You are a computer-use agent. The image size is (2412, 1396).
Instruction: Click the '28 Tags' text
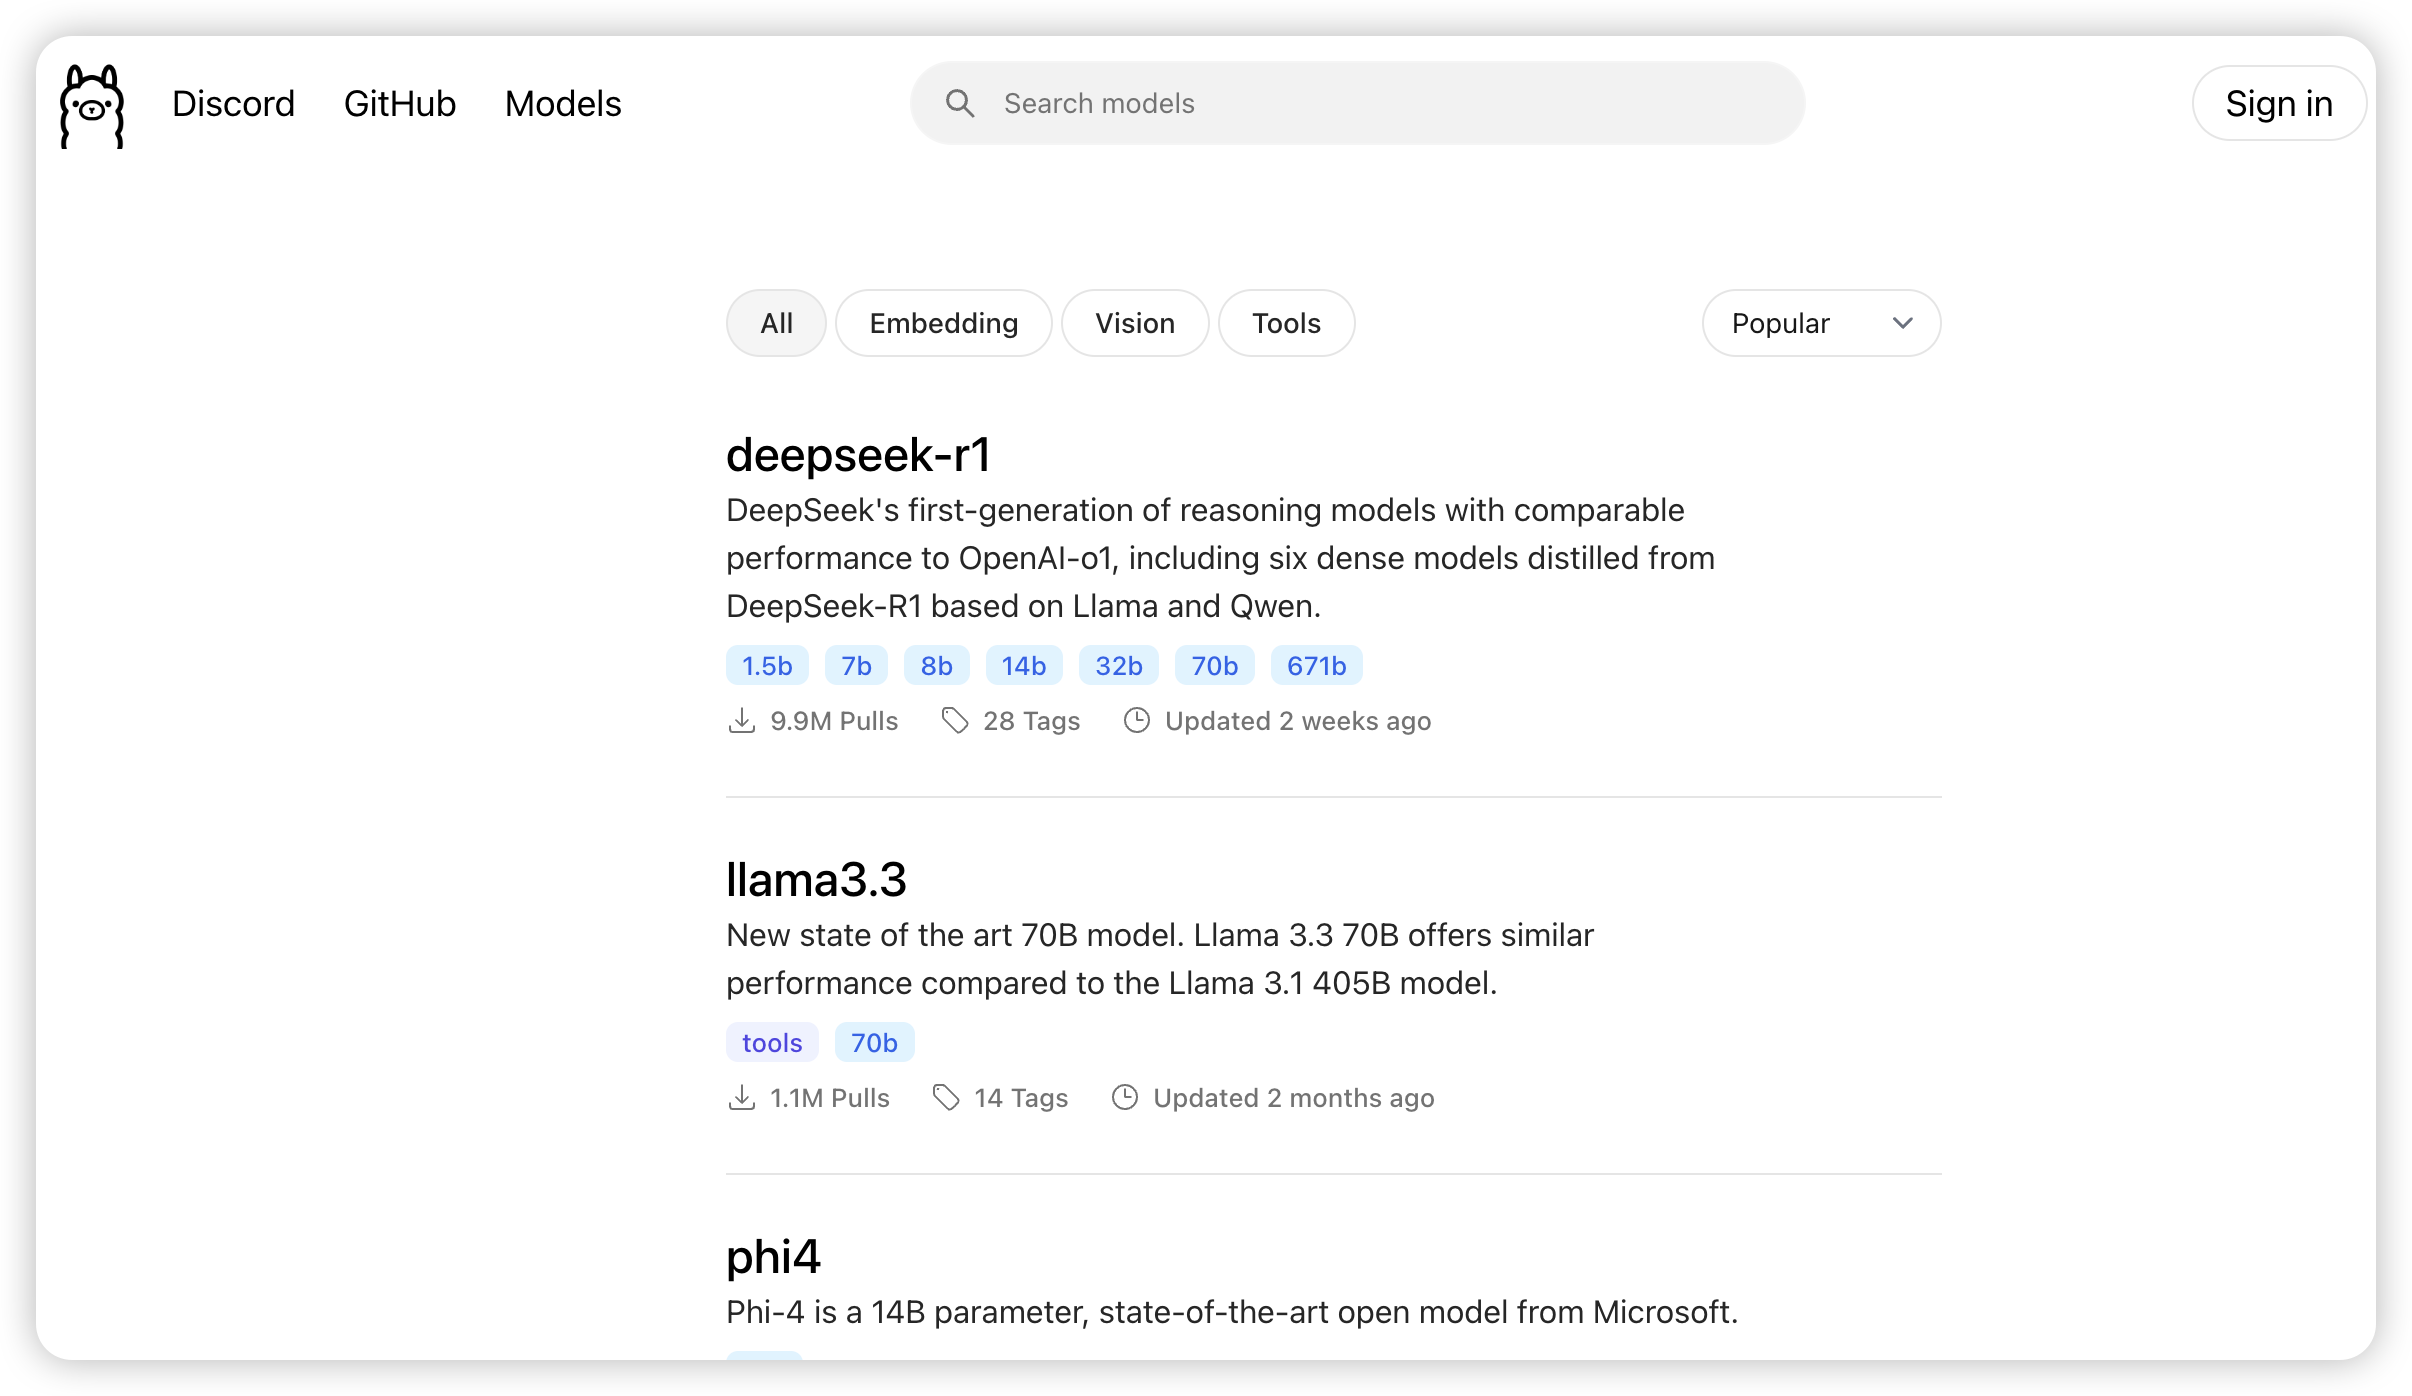[x=1032, y=721]
